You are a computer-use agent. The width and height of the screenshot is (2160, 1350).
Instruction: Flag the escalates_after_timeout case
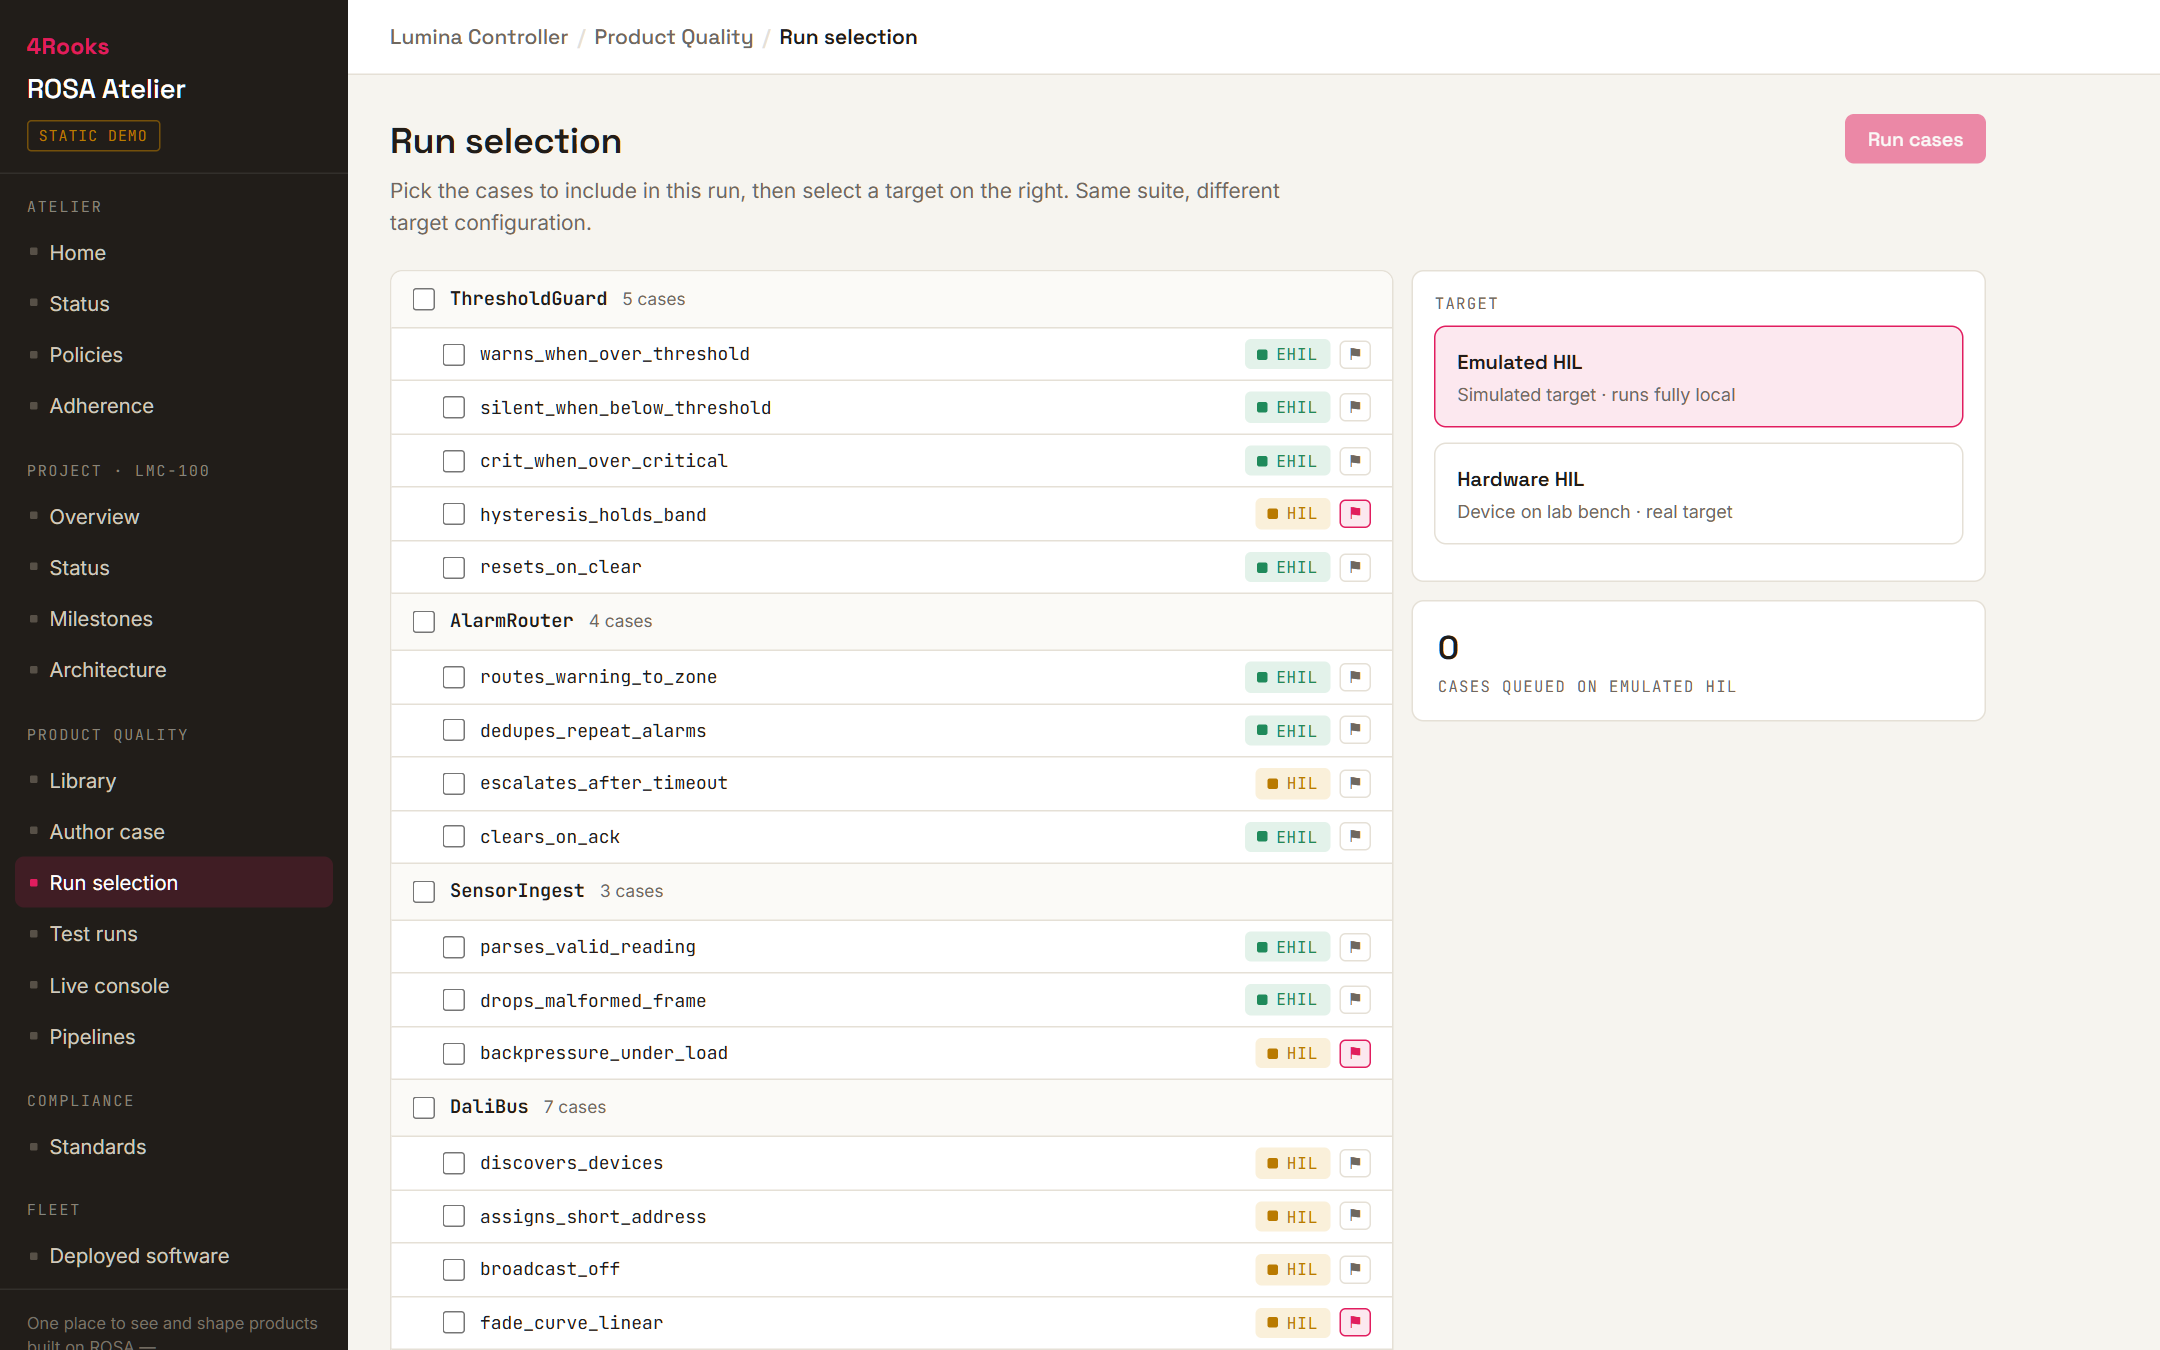coord(1355,783)
